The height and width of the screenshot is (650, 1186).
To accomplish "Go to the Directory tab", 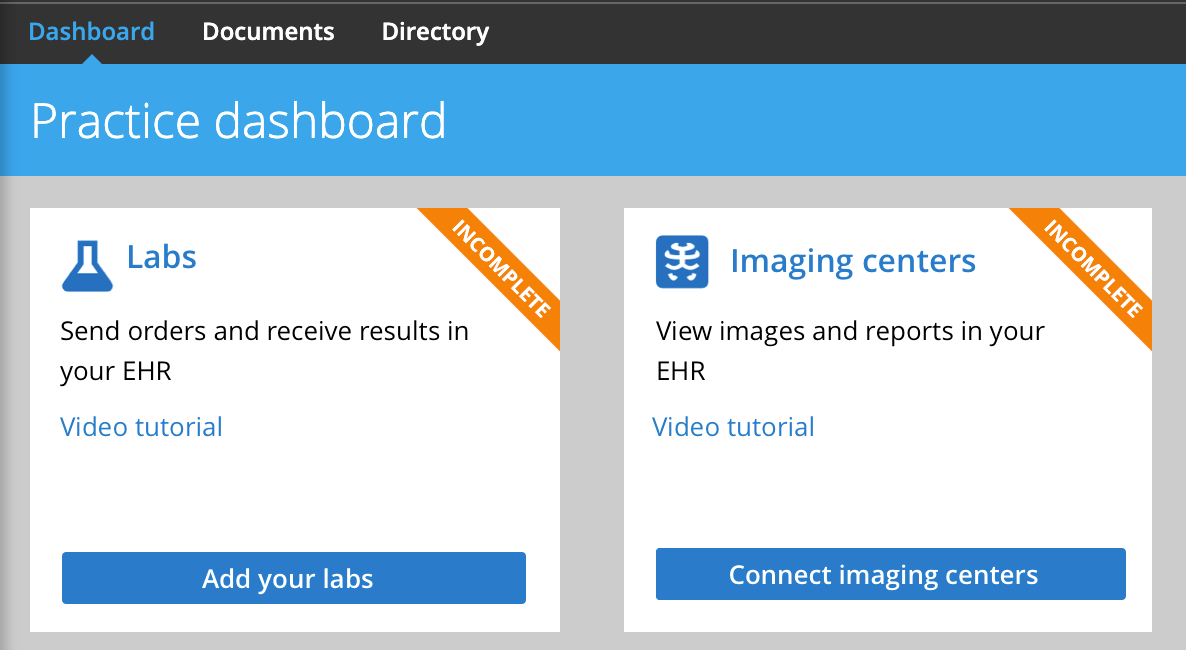I will [435, 31].
